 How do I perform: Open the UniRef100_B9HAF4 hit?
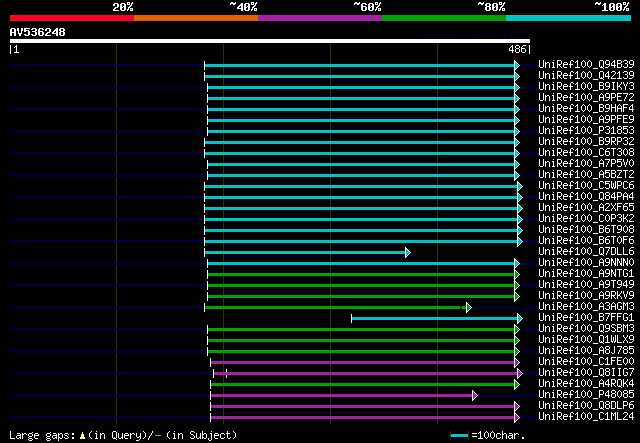tap(586, 108)
